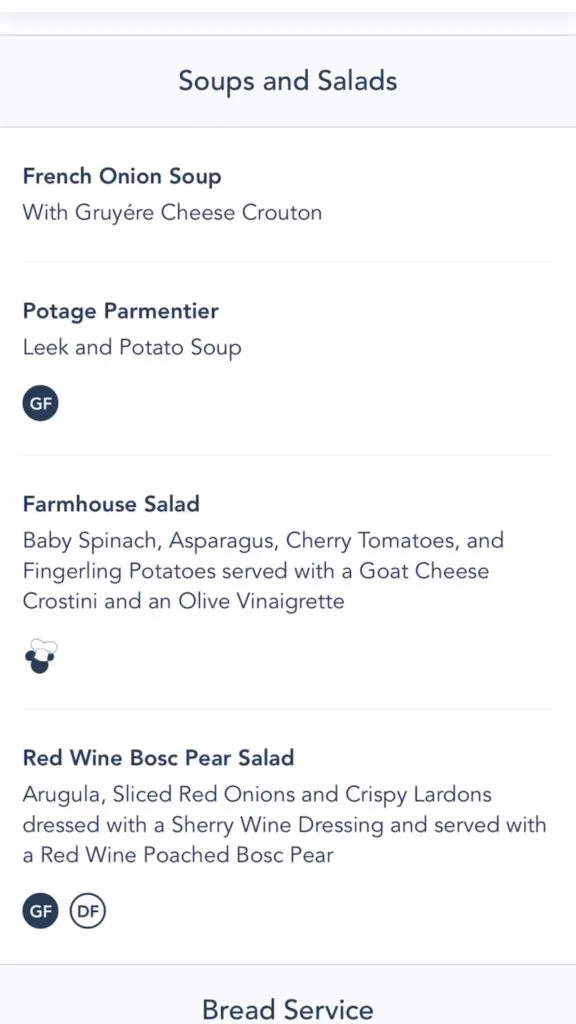Tap the Soups and Salads section header
The height and width of the screenshot is (1024, 576).
pos(288,81)
